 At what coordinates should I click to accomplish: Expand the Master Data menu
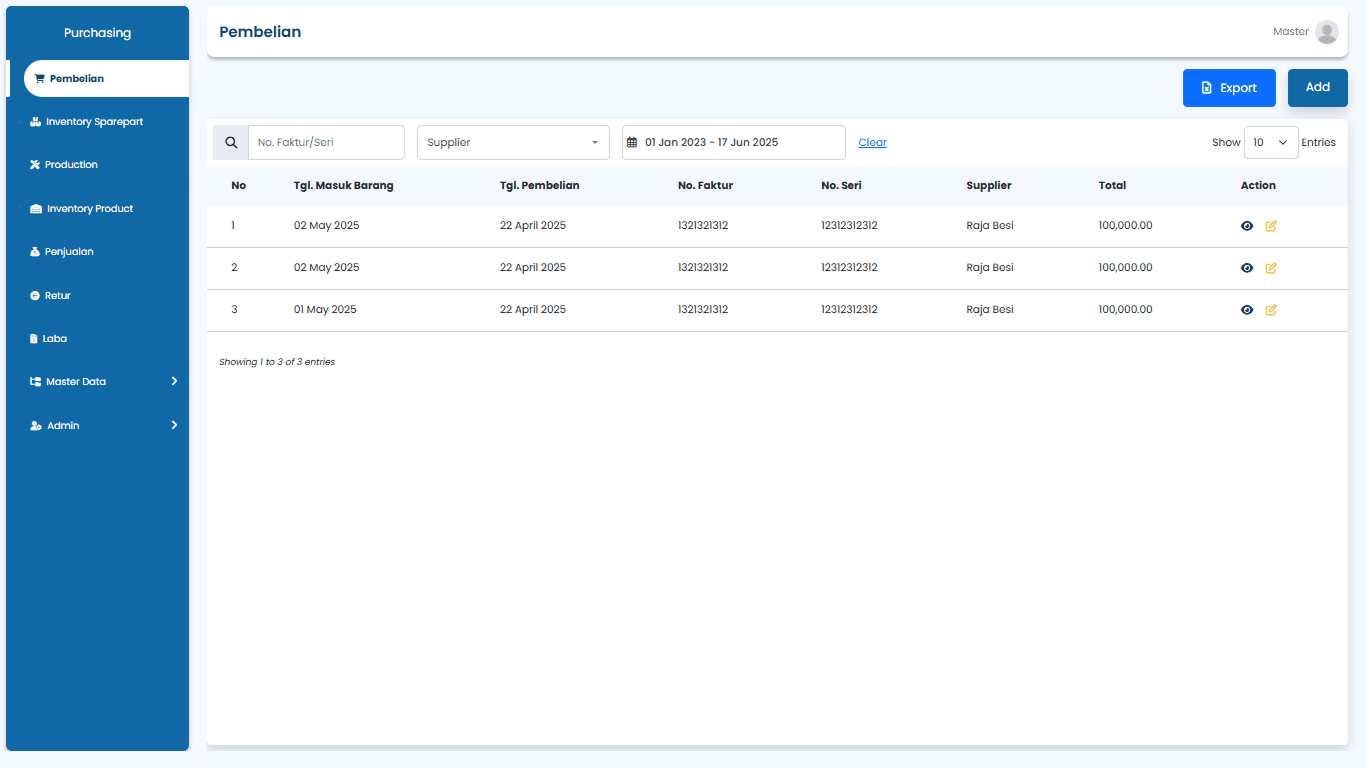pos(75,381)
